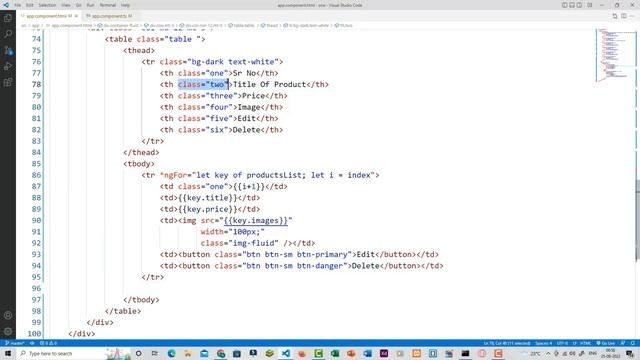This screenshot has width=640, height=360.
Task: Open the Accounts menu in the activity bar
Action: [x=8, y=315]
